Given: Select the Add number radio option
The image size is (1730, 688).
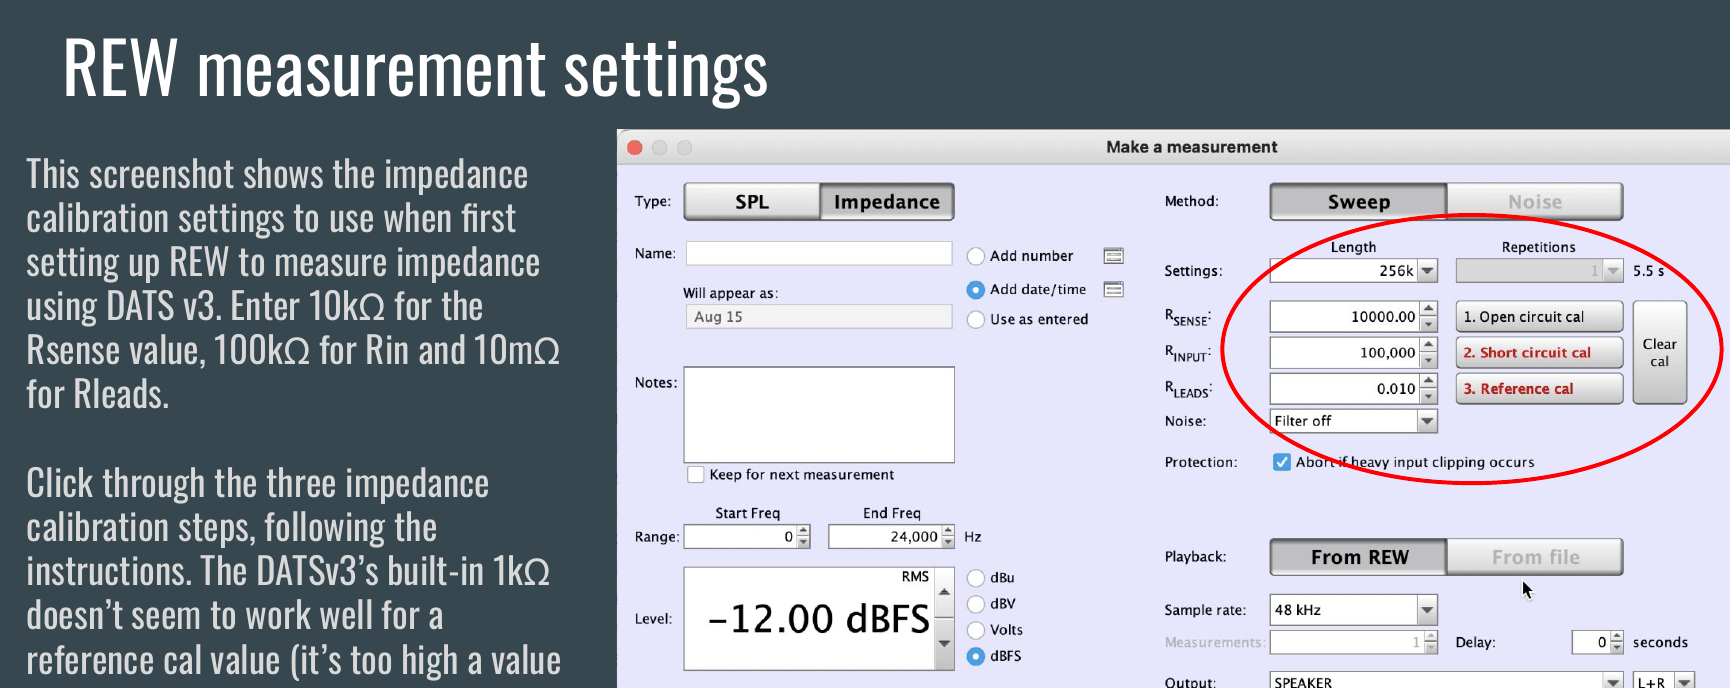Looking at the screenshot, I should tap(976, 256).
